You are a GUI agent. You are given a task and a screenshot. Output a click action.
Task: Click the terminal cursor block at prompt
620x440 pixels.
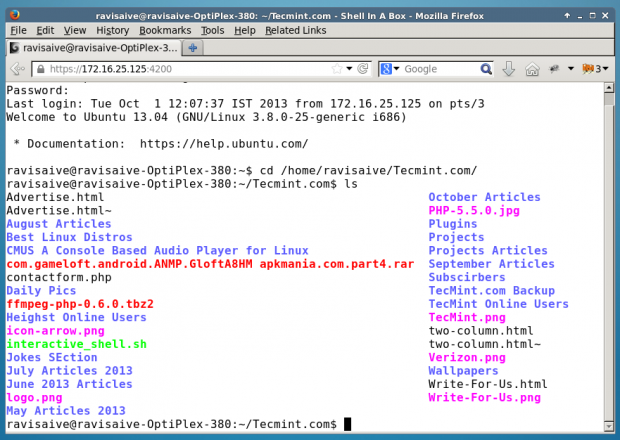tap(347, 424)
